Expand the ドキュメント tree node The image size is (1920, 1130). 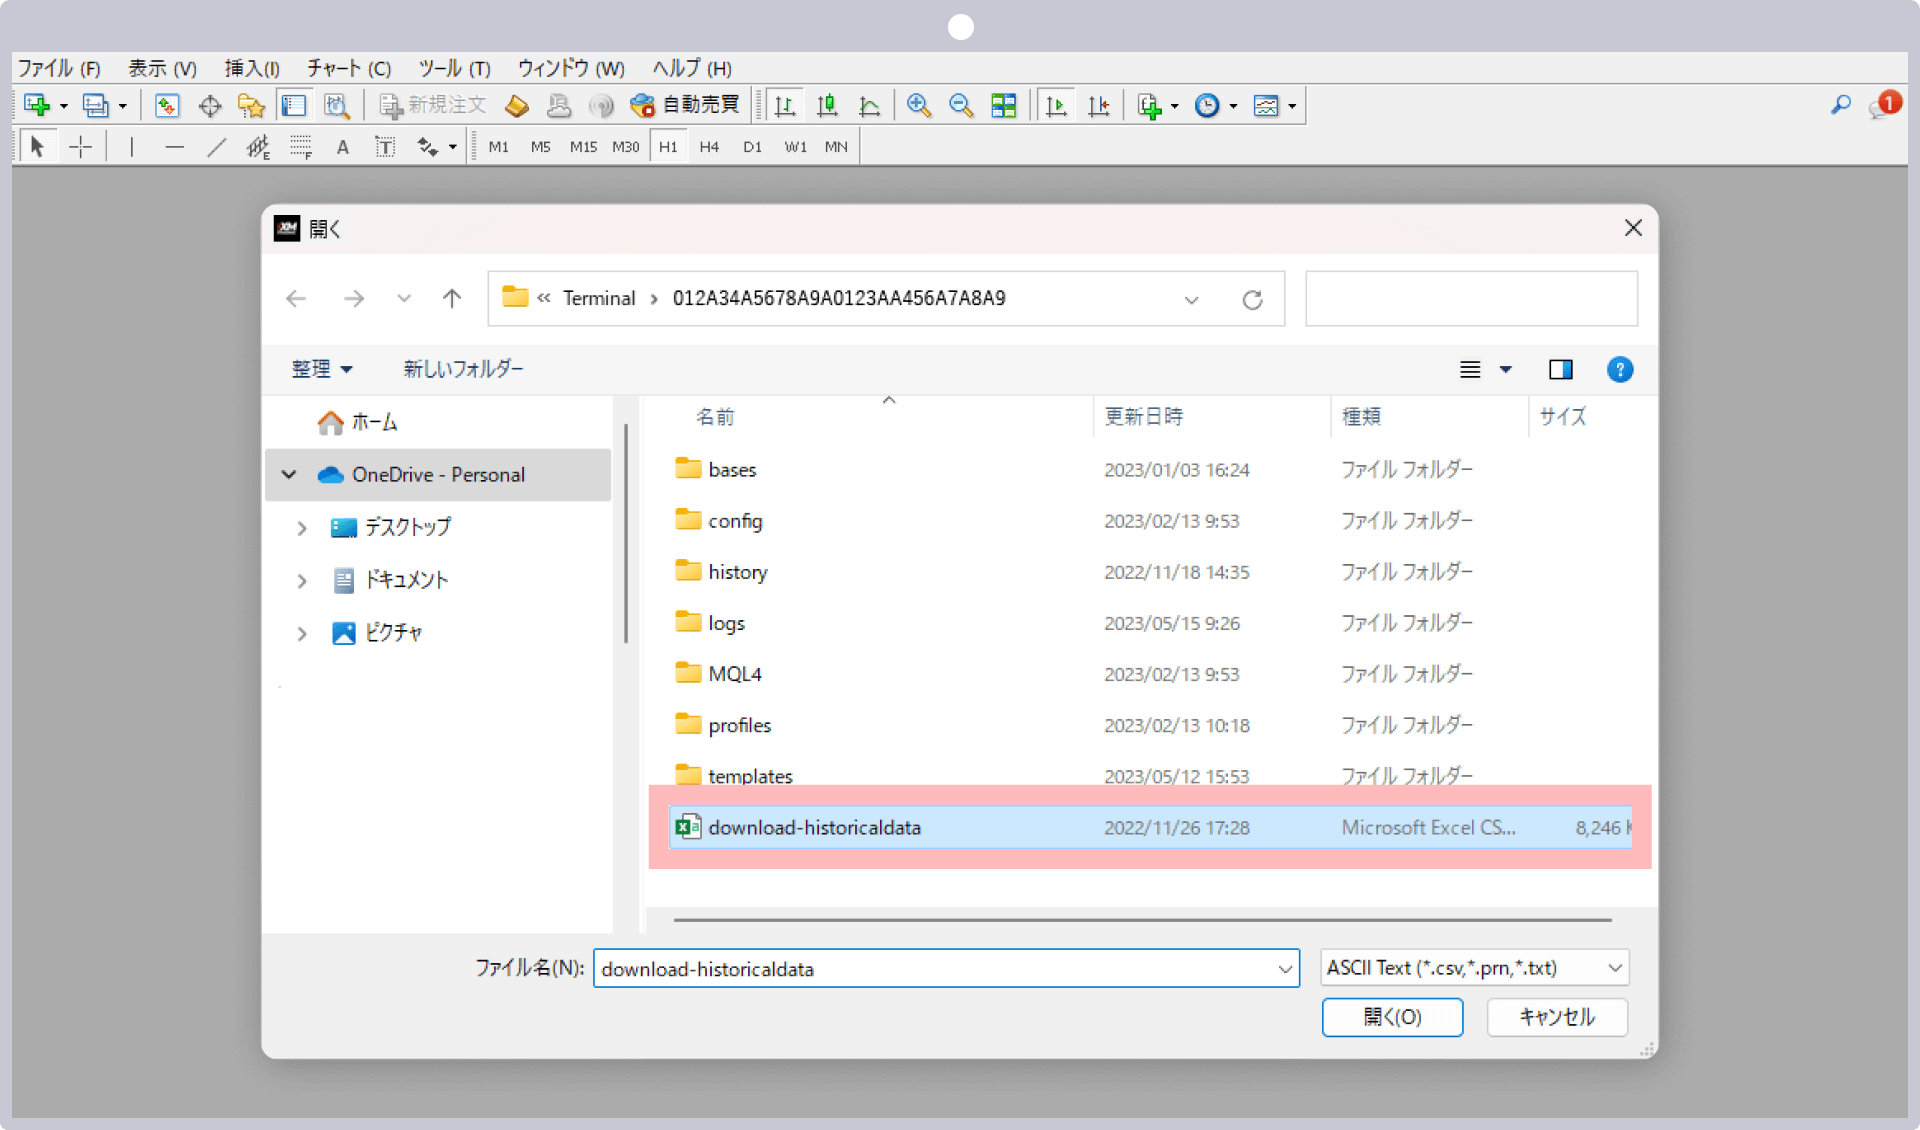[x=302, y=580]
